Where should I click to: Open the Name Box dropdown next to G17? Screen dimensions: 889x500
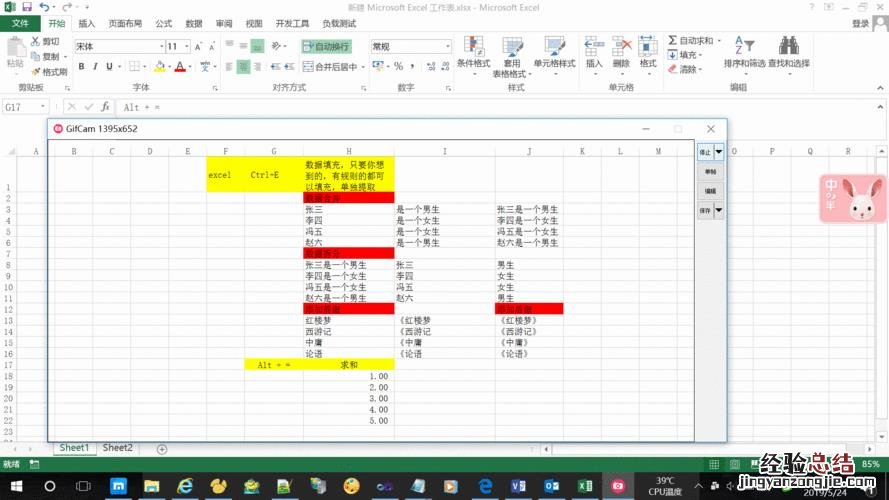click(43, 107)
